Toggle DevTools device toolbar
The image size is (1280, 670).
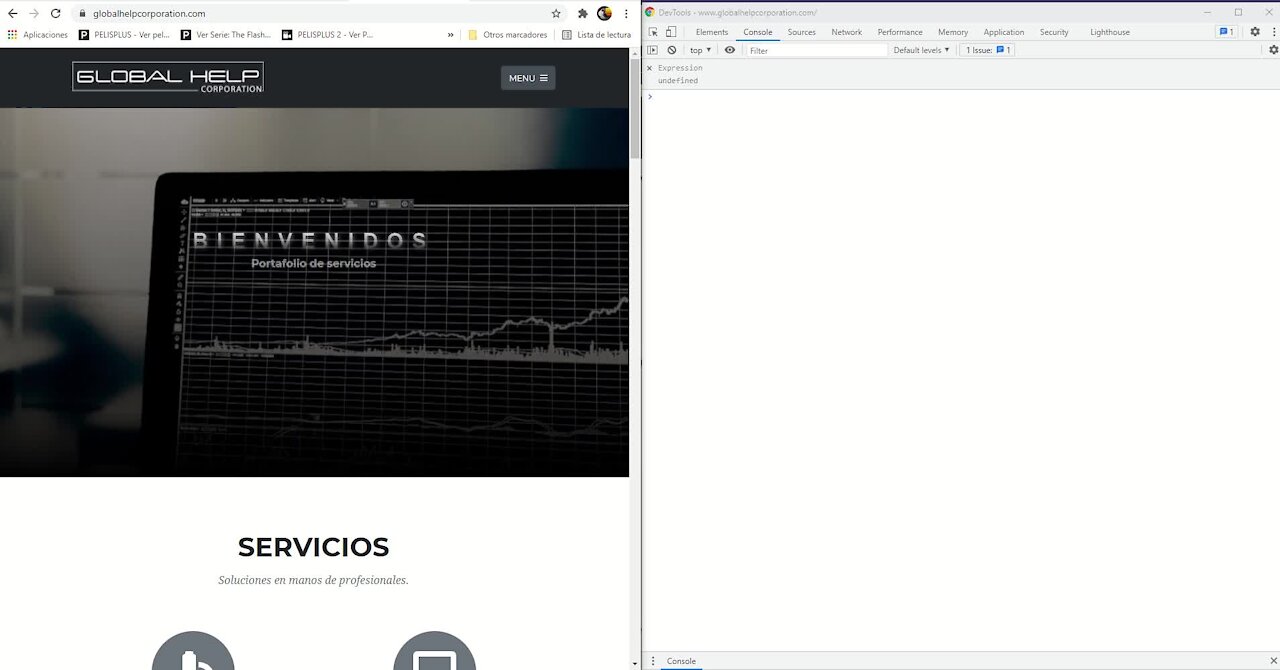[x=671, y=32]
